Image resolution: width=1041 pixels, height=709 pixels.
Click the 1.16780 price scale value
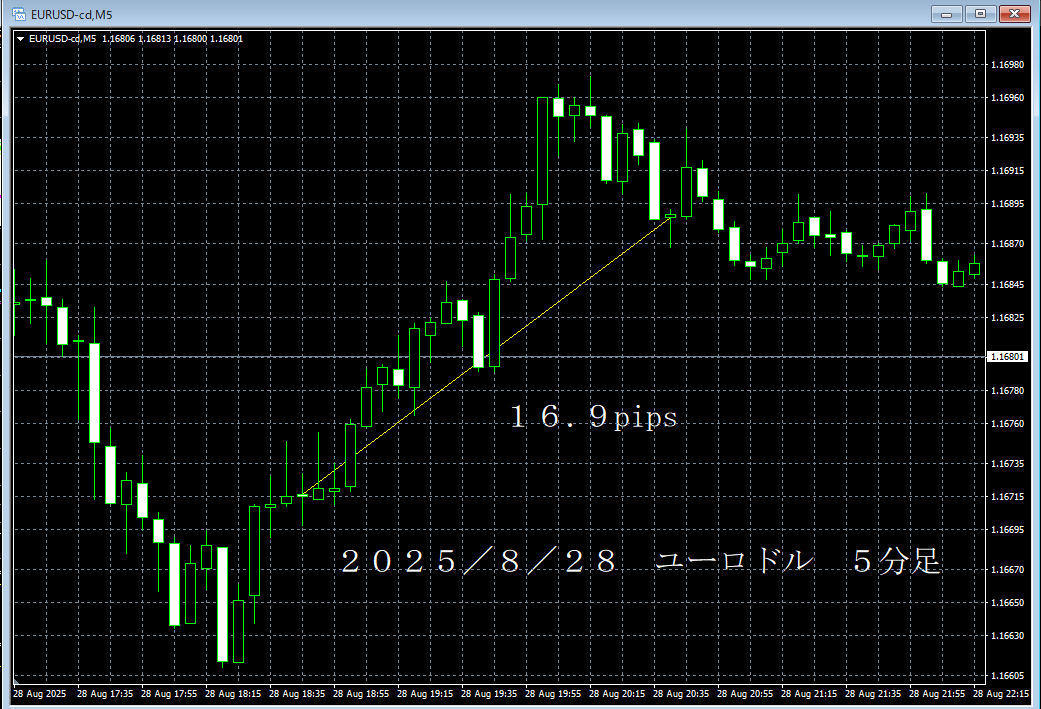click(x=1007, y=391)
